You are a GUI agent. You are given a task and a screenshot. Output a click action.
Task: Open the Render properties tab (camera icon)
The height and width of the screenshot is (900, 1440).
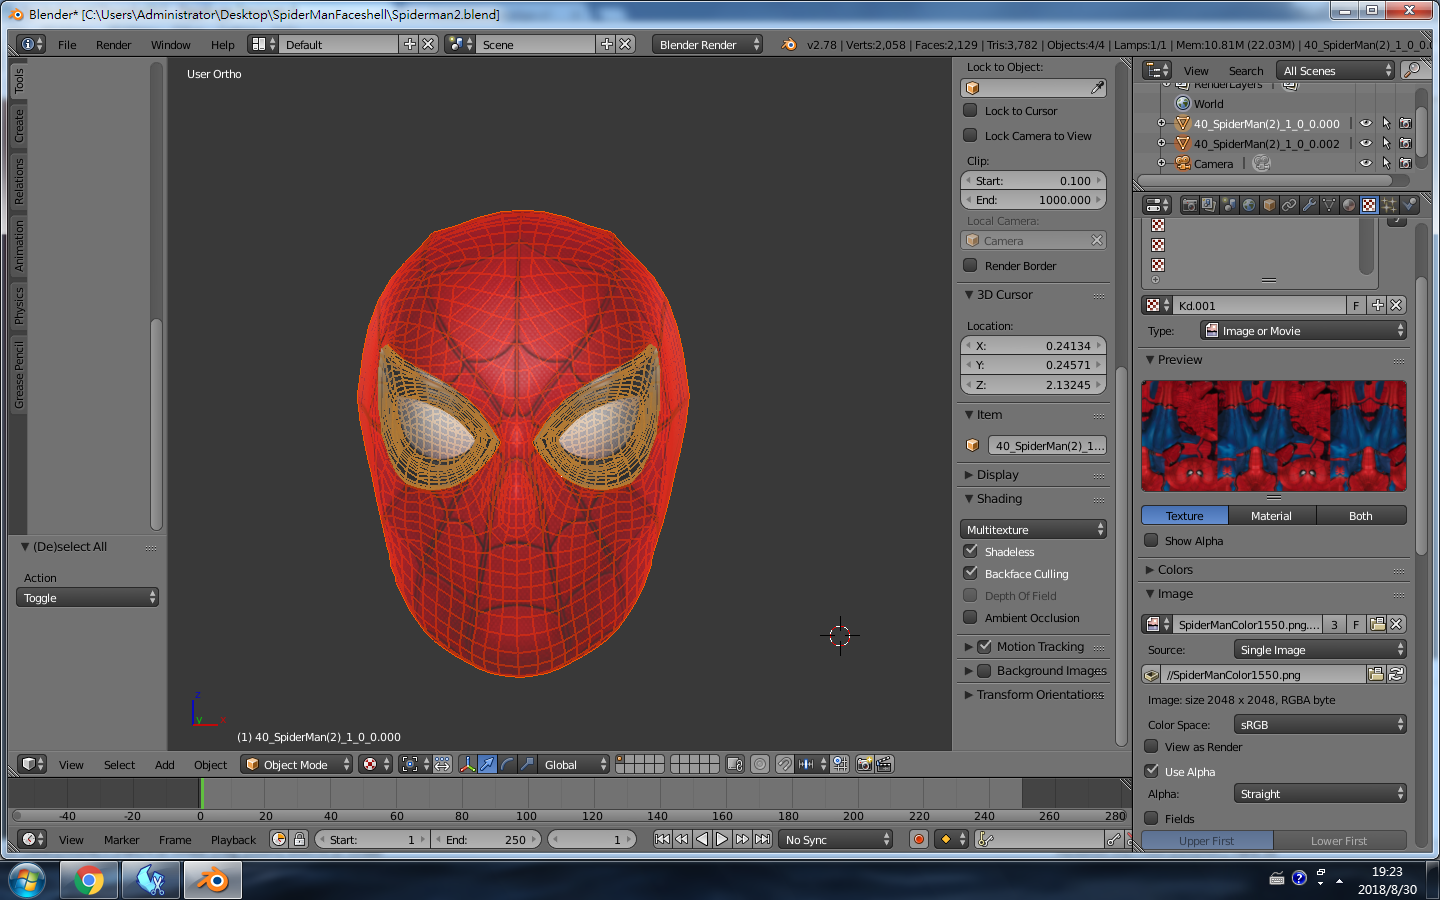tap(1189, 205)
